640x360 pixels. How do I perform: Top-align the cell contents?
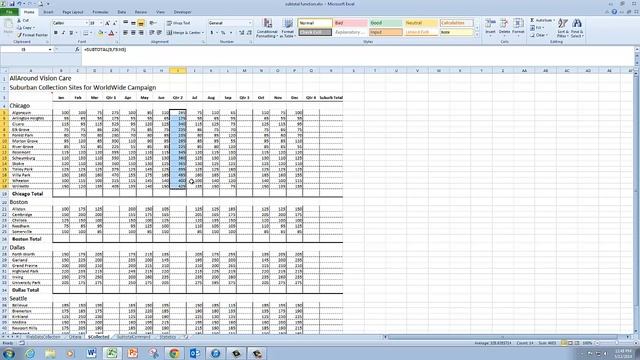(125, 23)
